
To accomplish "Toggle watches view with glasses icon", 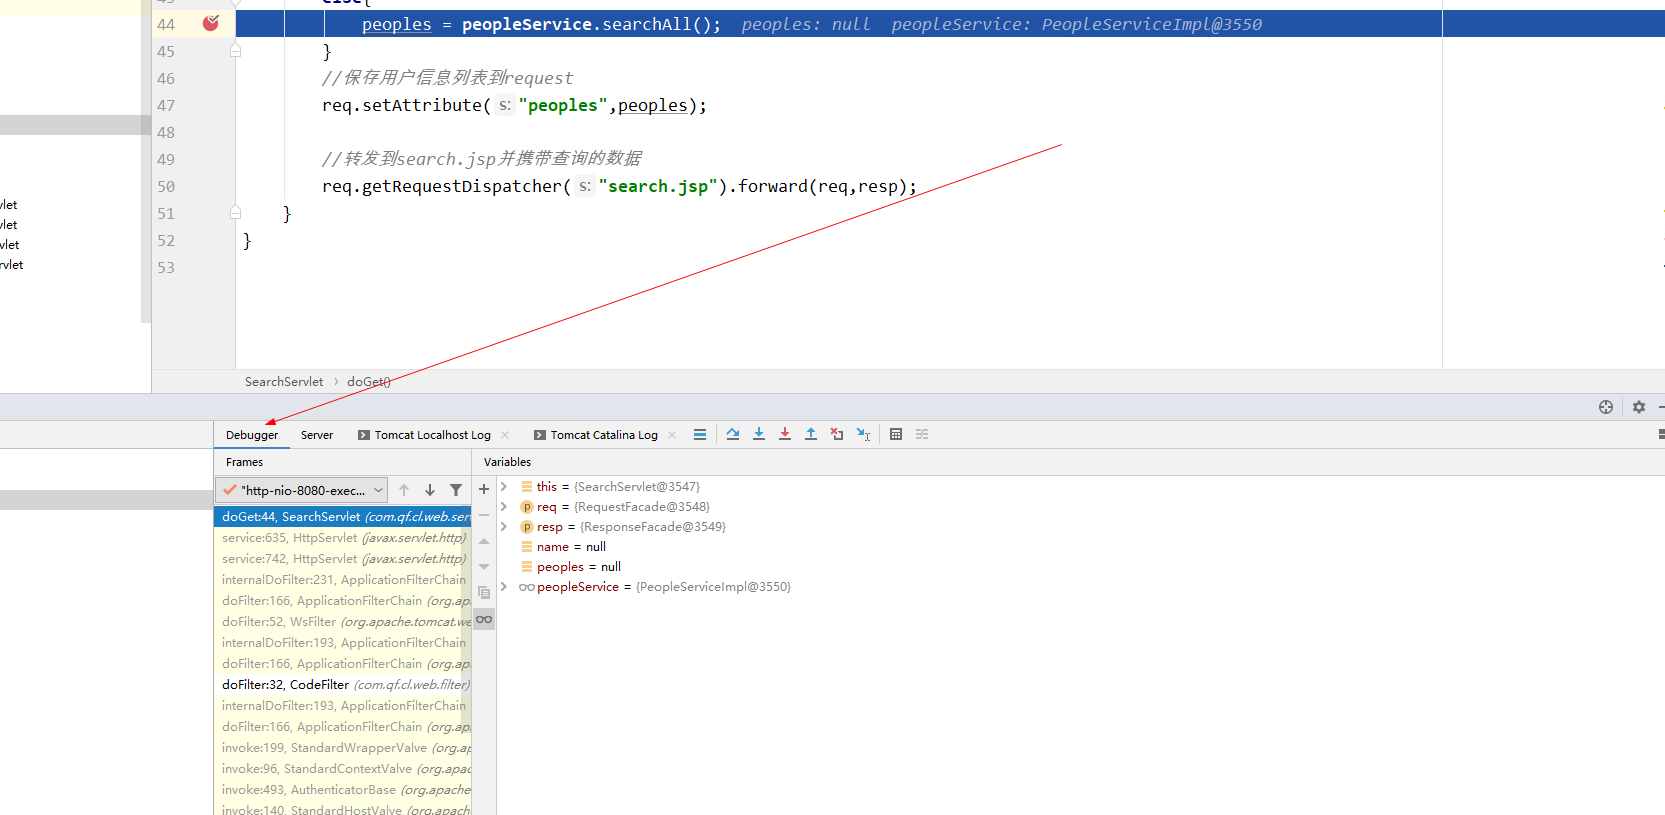I will [x=484, y=620].
